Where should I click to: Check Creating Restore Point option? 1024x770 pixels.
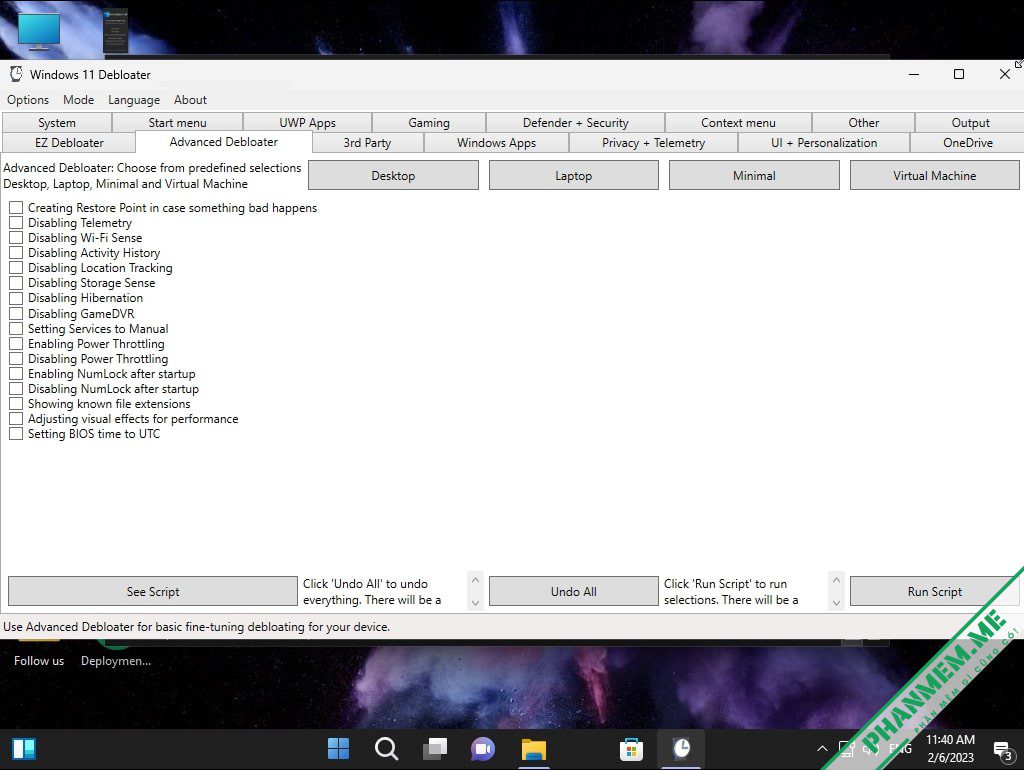point(16,208)
